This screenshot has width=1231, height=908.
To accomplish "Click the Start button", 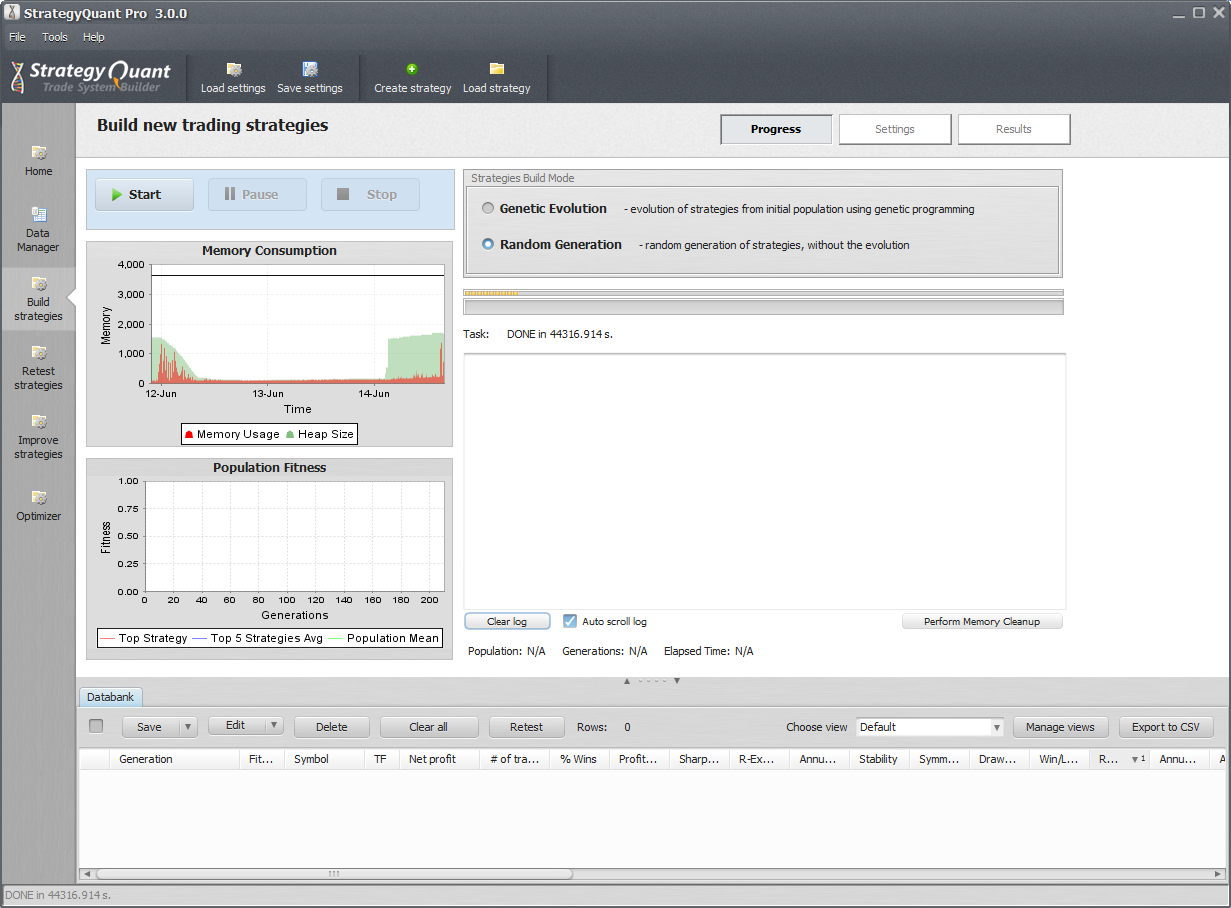I will pyautogui.click(x=145, y=195).
